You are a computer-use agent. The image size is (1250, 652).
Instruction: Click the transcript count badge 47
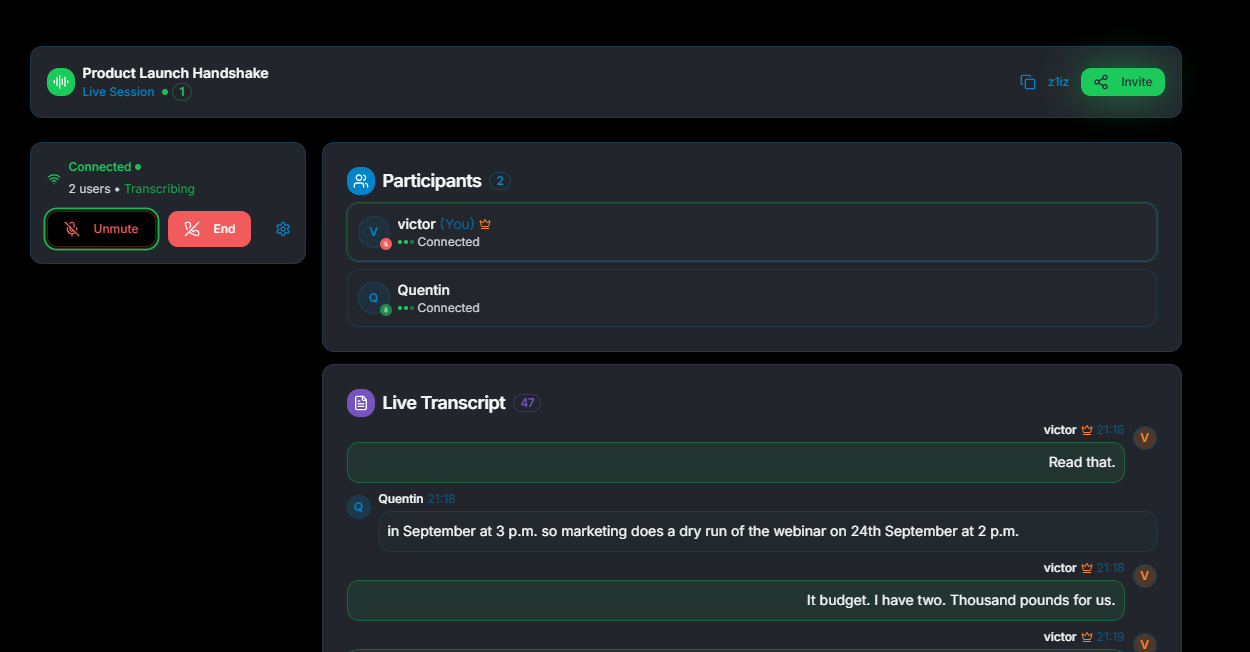pos(527,403)
